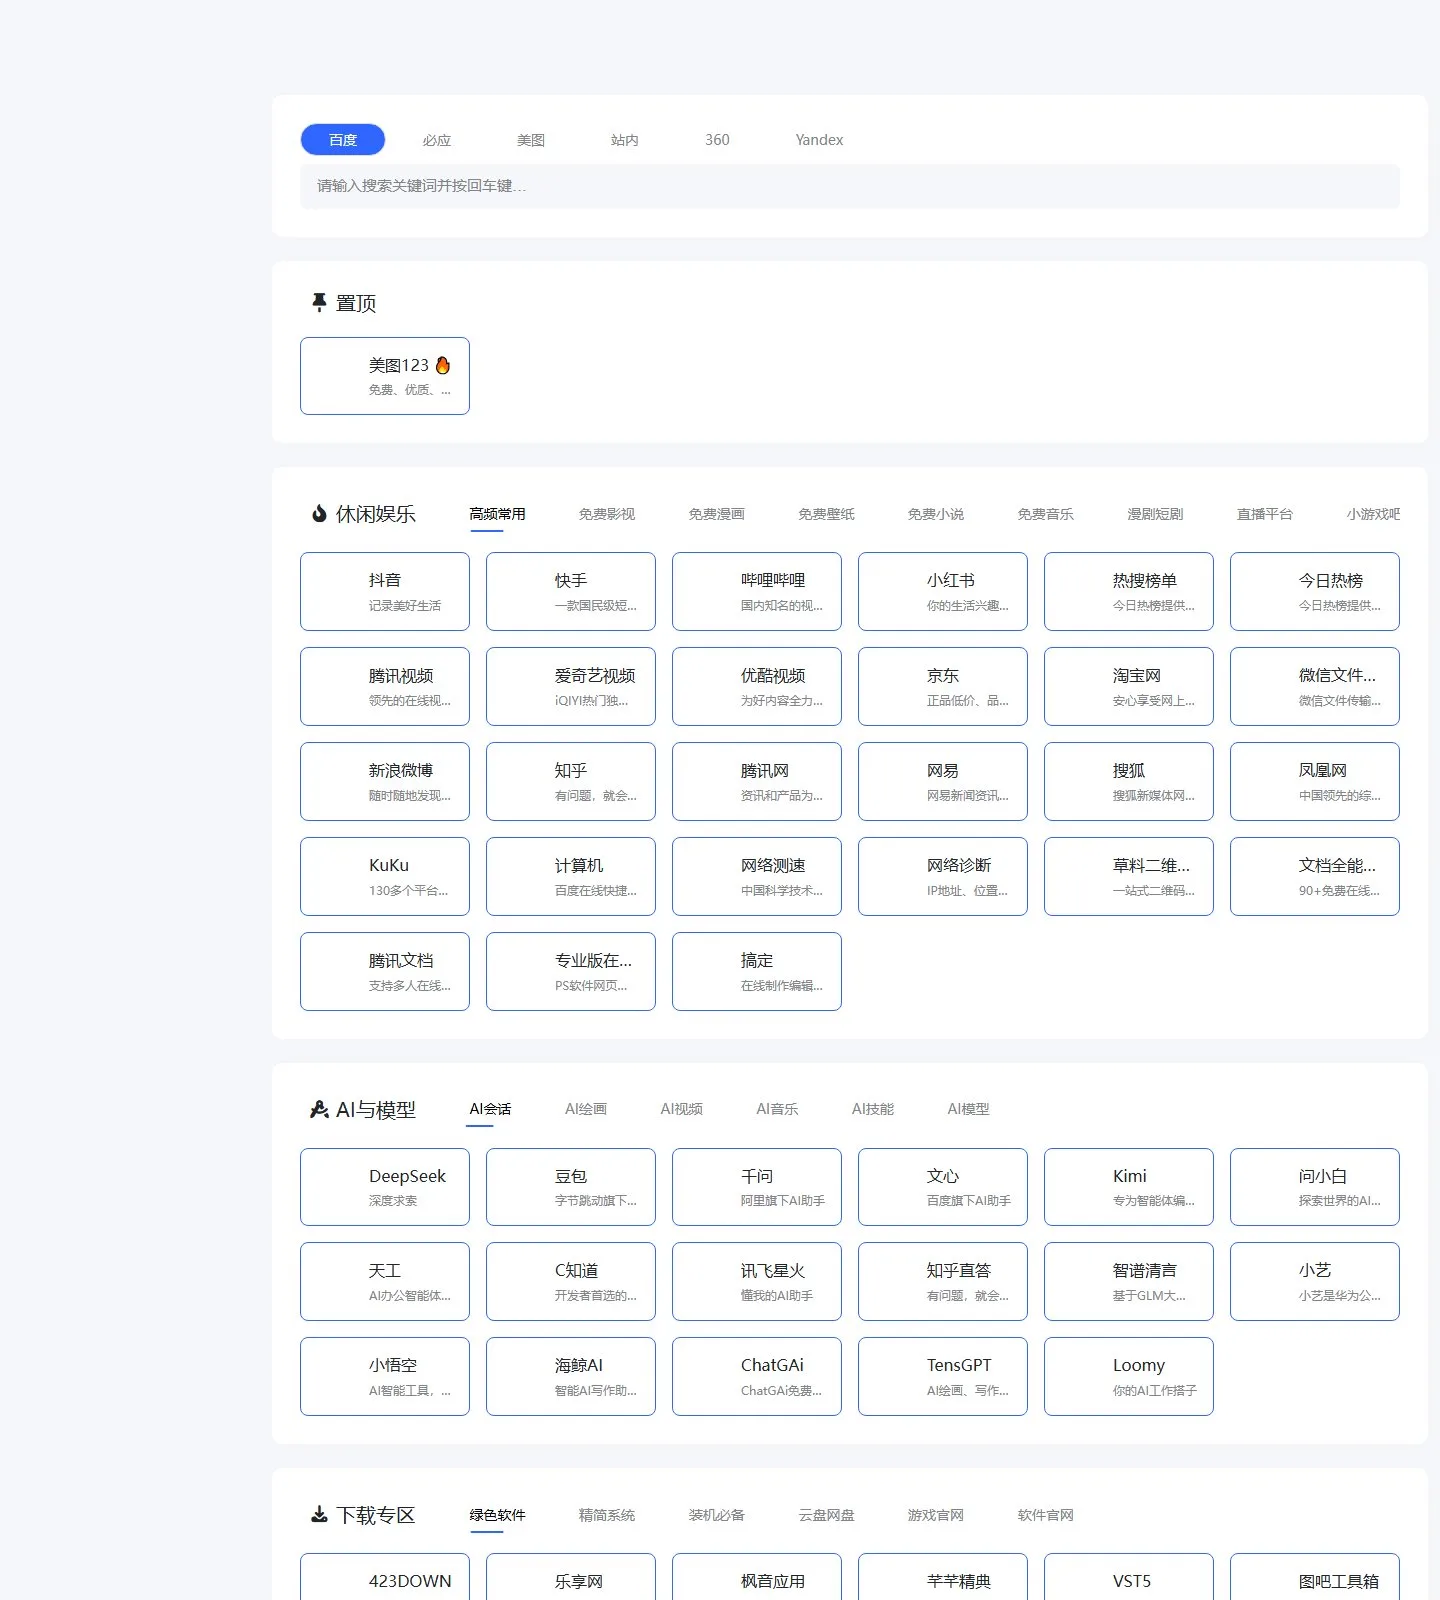Go to the 淘宝网 card
The height and width of the screenshot is (1600, 1440).
(x=1129, y=686)
